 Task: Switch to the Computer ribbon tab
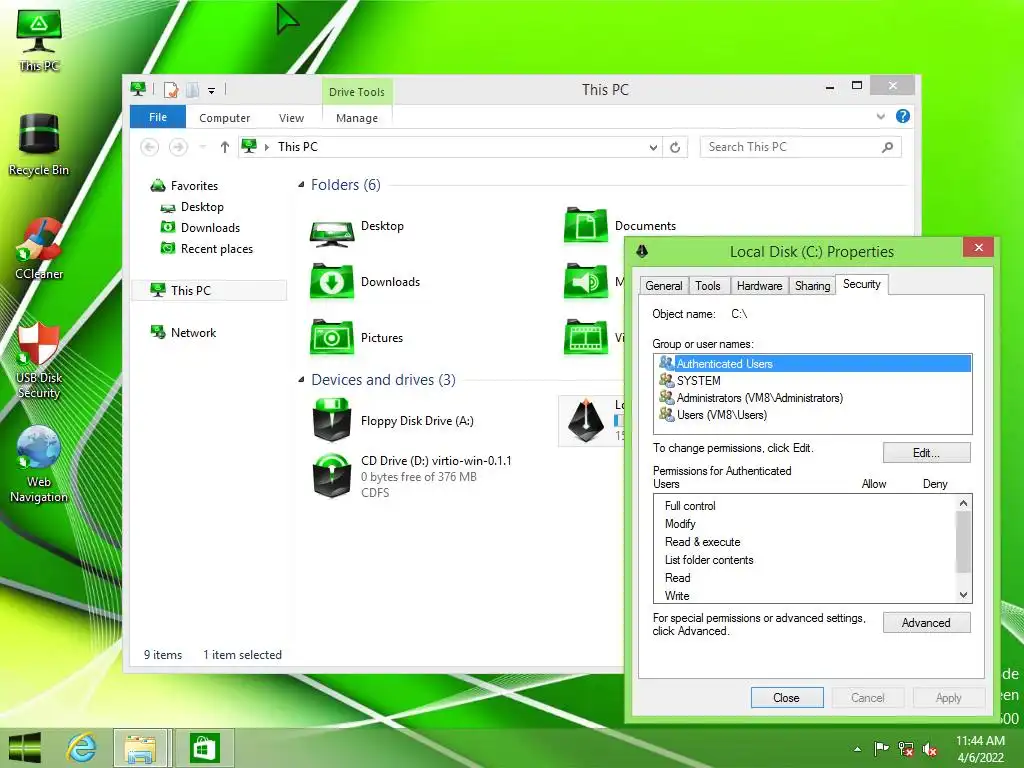click(225, 118)
